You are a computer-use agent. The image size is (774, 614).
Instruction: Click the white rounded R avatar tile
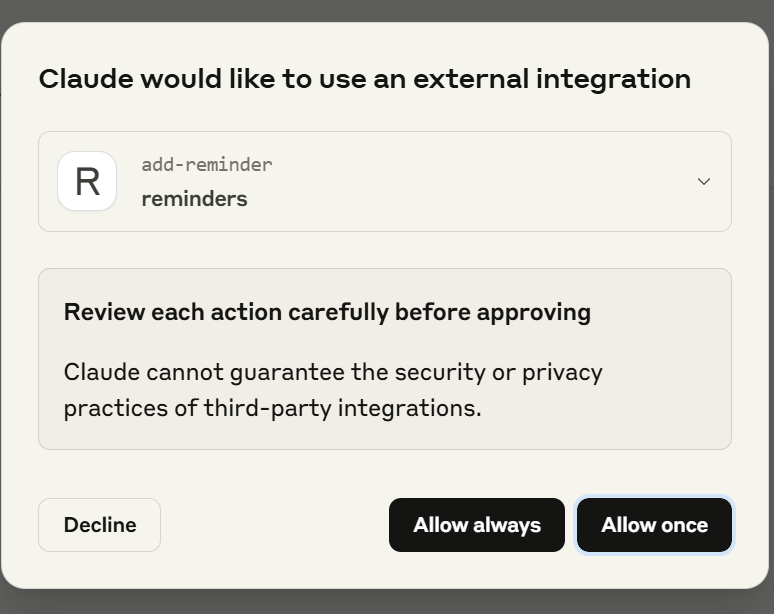[87, 181]
